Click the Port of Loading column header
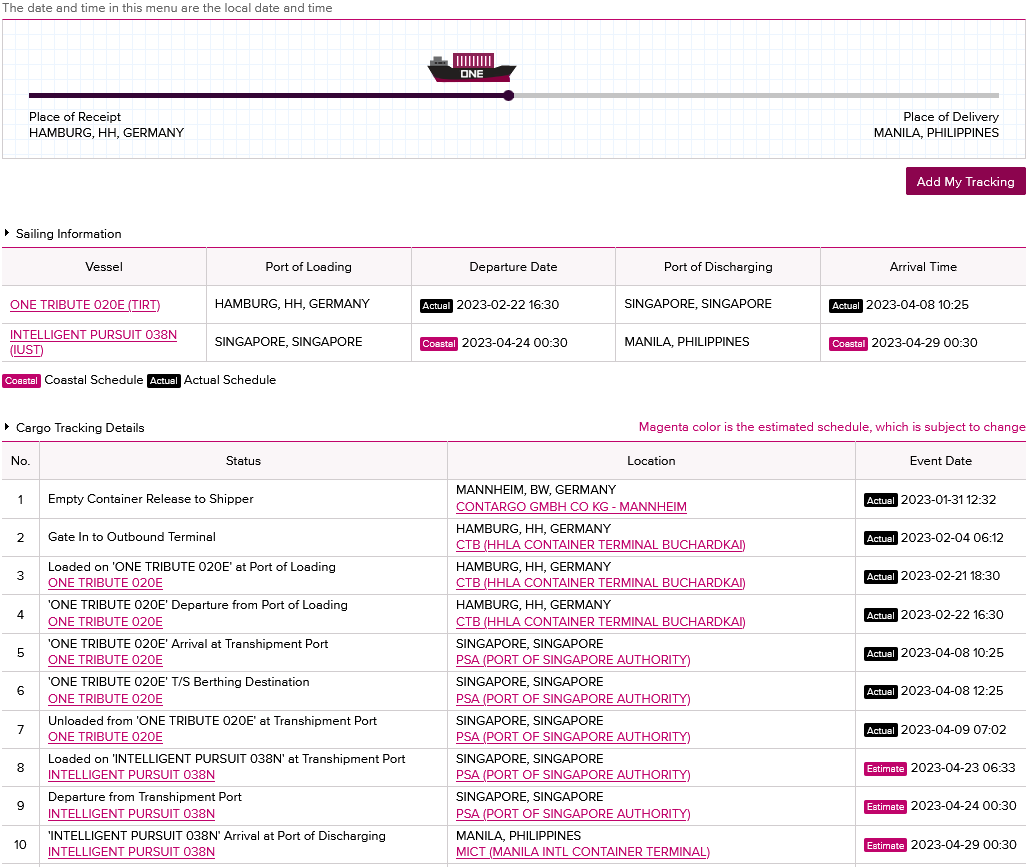1030x867 pixels. tap(309, 267)
